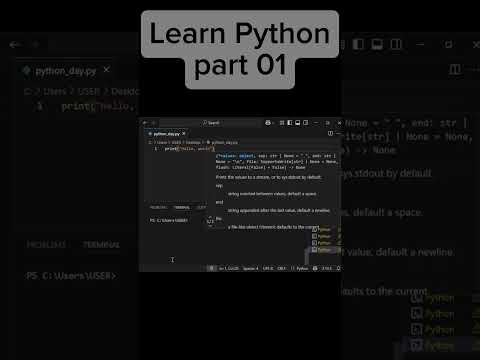Change line endings via CRLF
480x360 pixels.
tap(282, 268)
